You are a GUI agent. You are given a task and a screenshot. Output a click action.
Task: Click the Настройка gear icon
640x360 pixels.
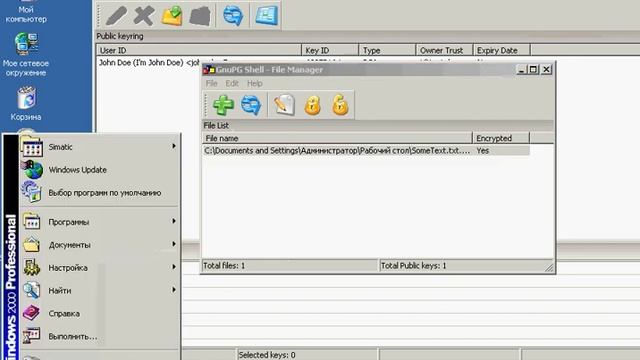(31, 268)
